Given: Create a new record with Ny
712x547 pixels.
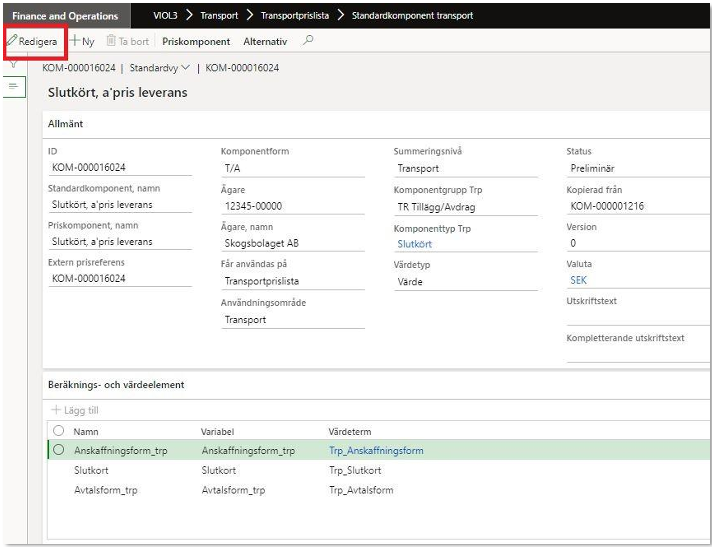Looking at the screenshot, I should click(x=82, y=42).
